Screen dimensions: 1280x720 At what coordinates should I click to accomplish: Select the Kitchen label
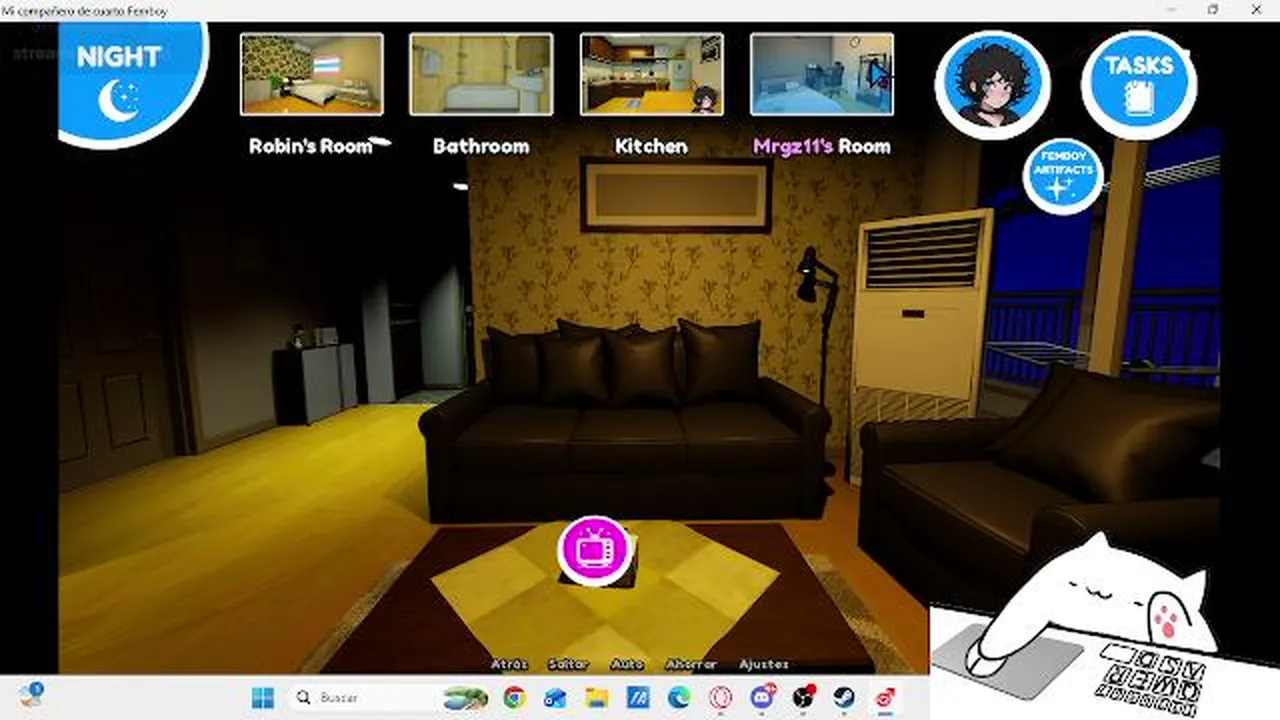coord(651,146)
